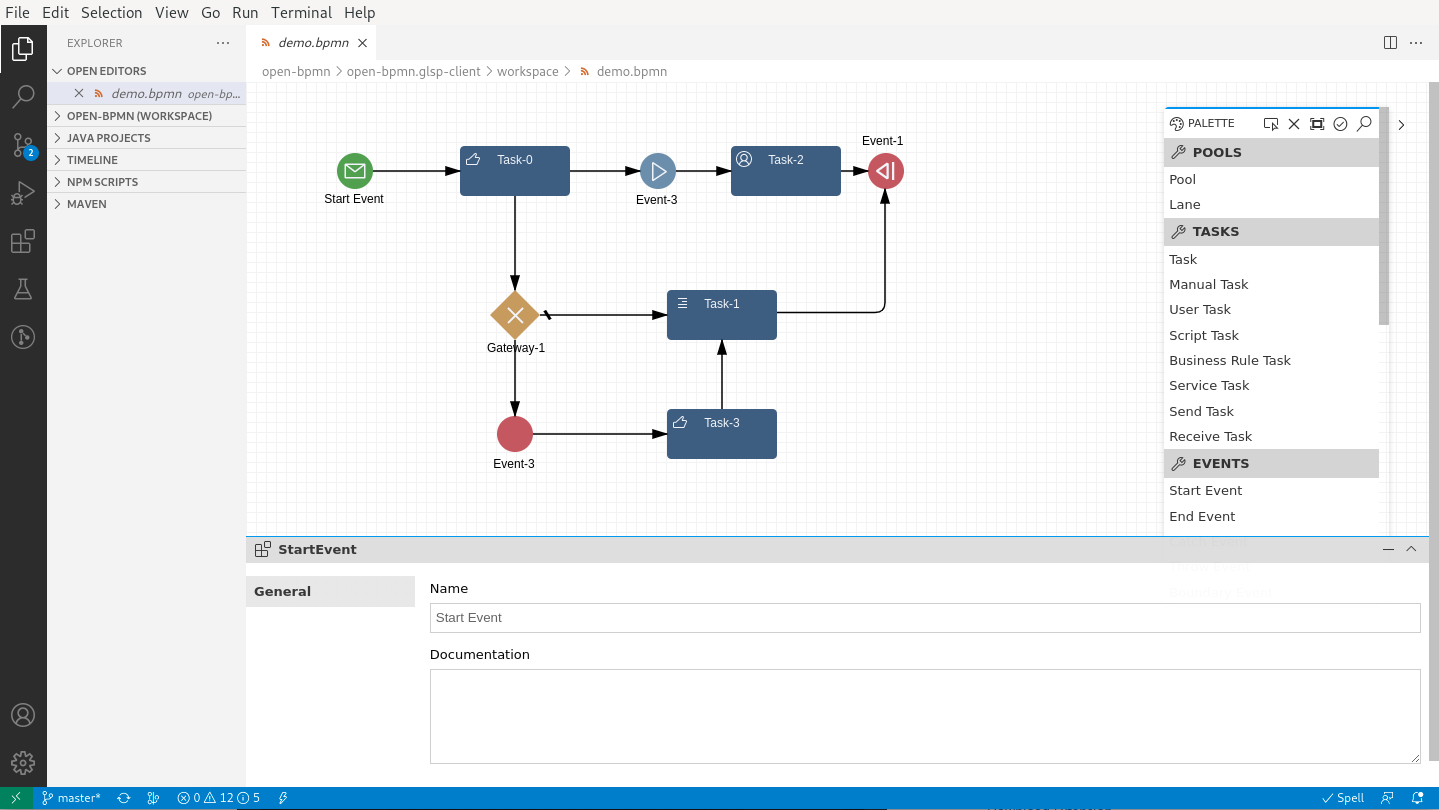Click the palette search magnifier icon
This screenshot has height=810, width=1439.
pos(1364,124)
